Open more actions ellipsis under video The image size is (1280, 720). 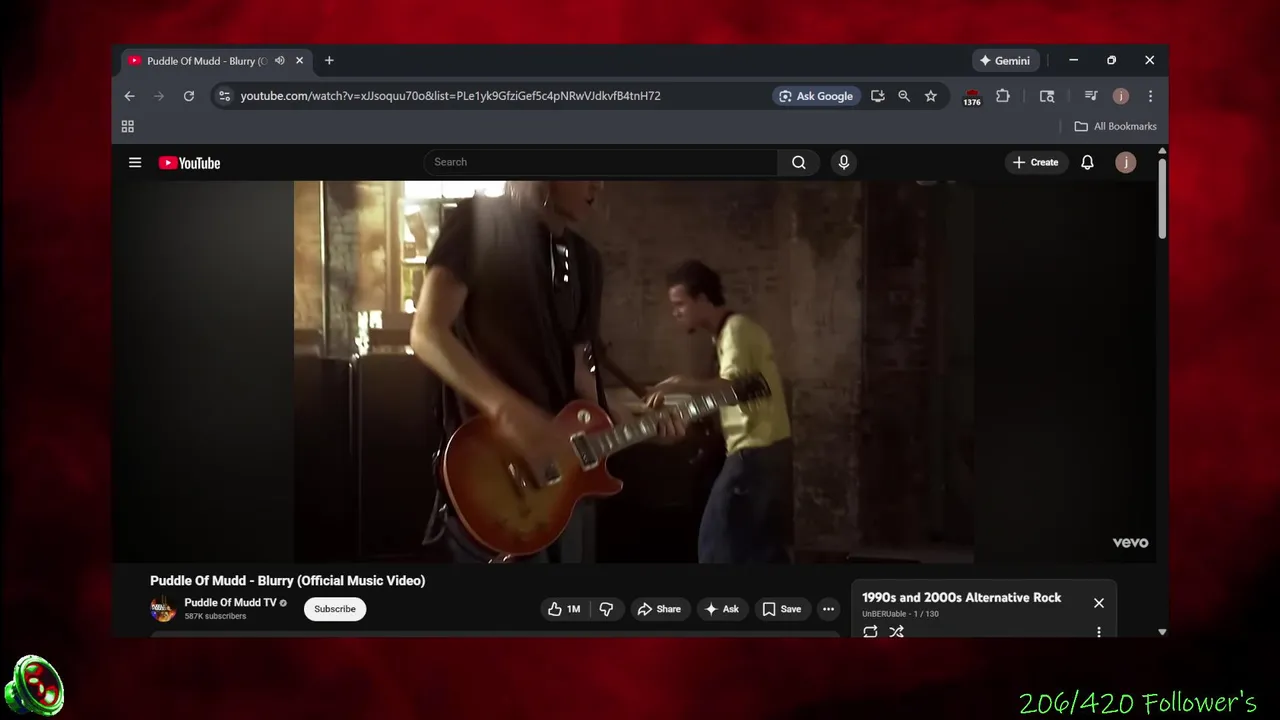pyautogui.click(x=828, y=609)
